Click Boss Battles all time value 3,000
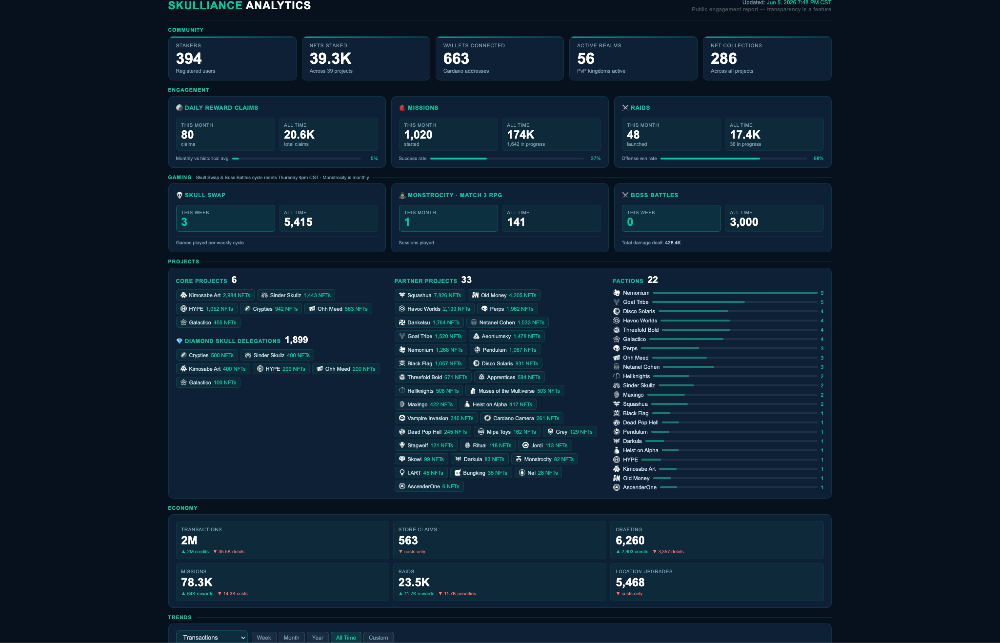Viewport: 1000px width, 643px height. click(744, 222)
